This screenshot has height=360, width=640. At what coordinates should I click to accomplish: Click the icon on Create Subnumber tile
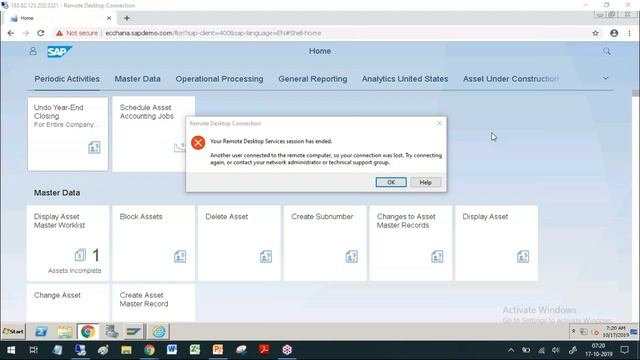pos(351,256)
